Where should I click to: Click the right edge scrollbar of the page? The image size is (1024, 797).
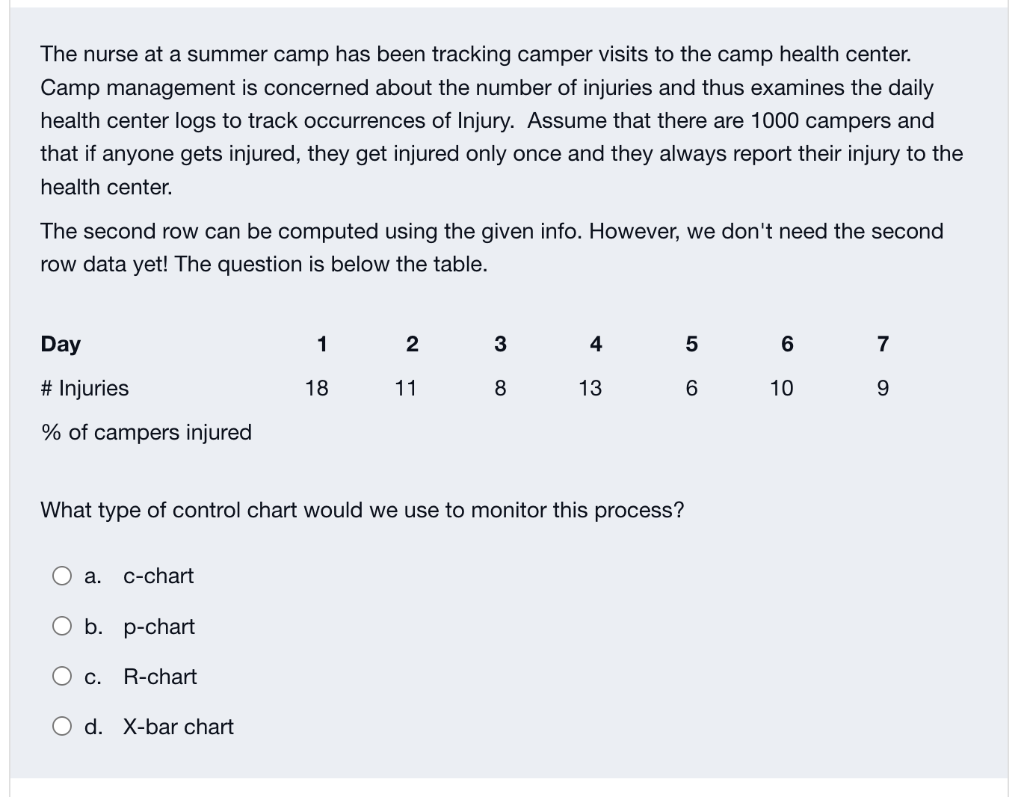click(x=1018, y=400)
